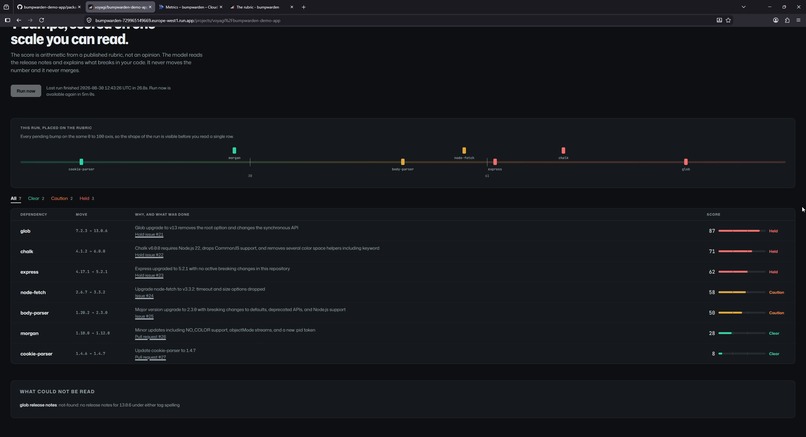Click the Clear status label for morgan

coord(774,333)
